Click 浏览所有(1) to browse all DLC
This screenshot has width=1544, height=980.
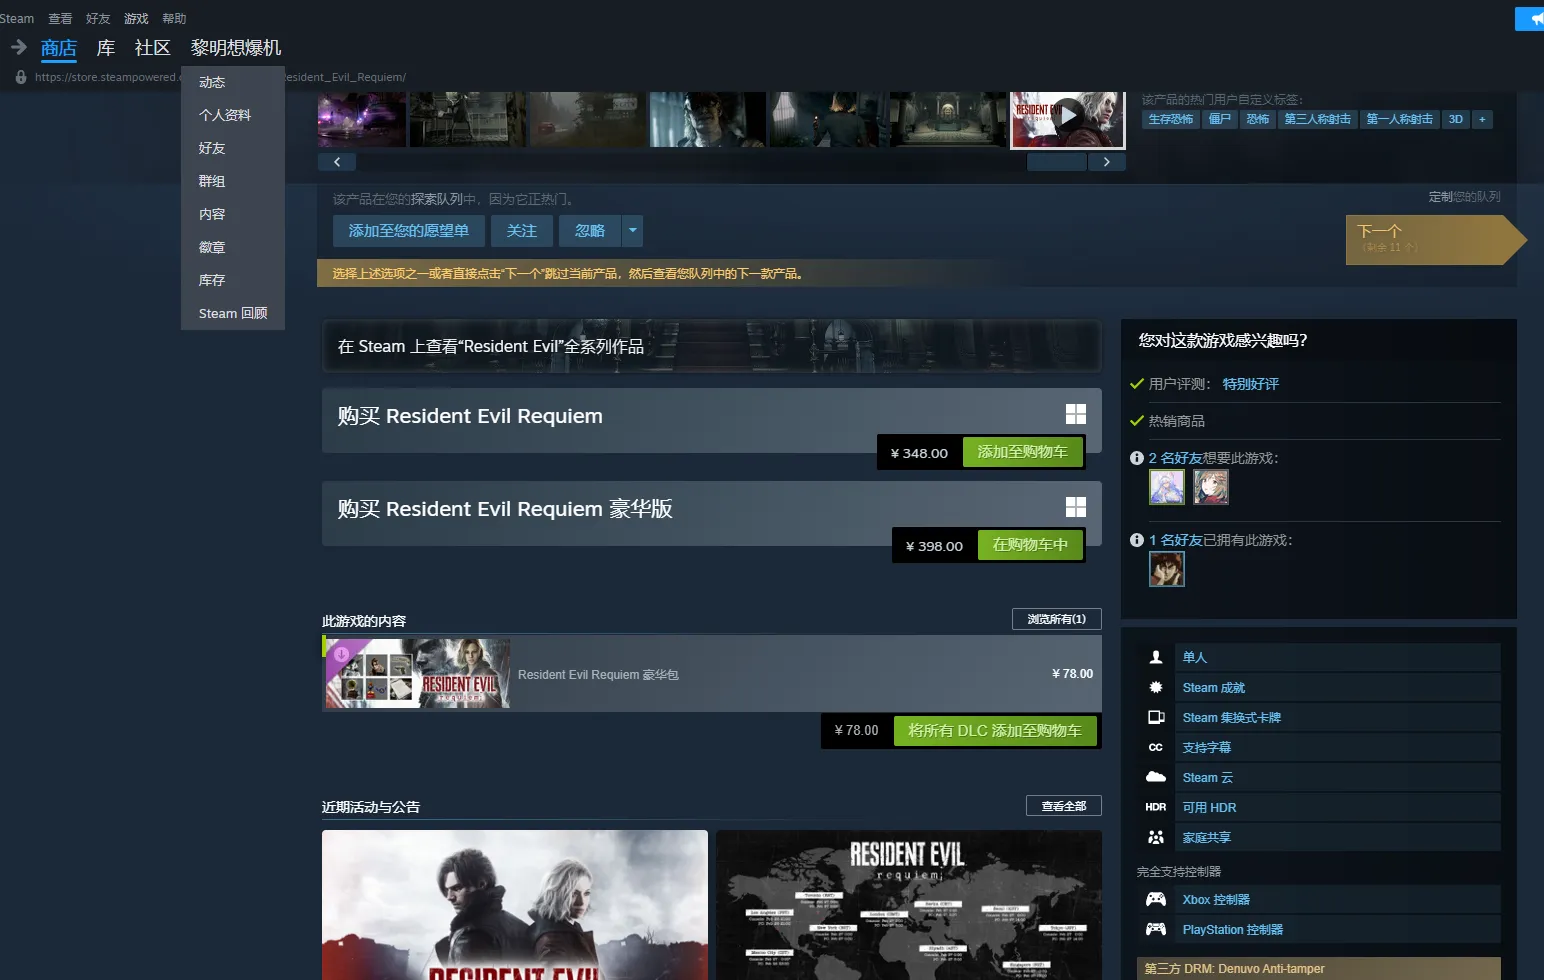click(x=1056, y=619)
